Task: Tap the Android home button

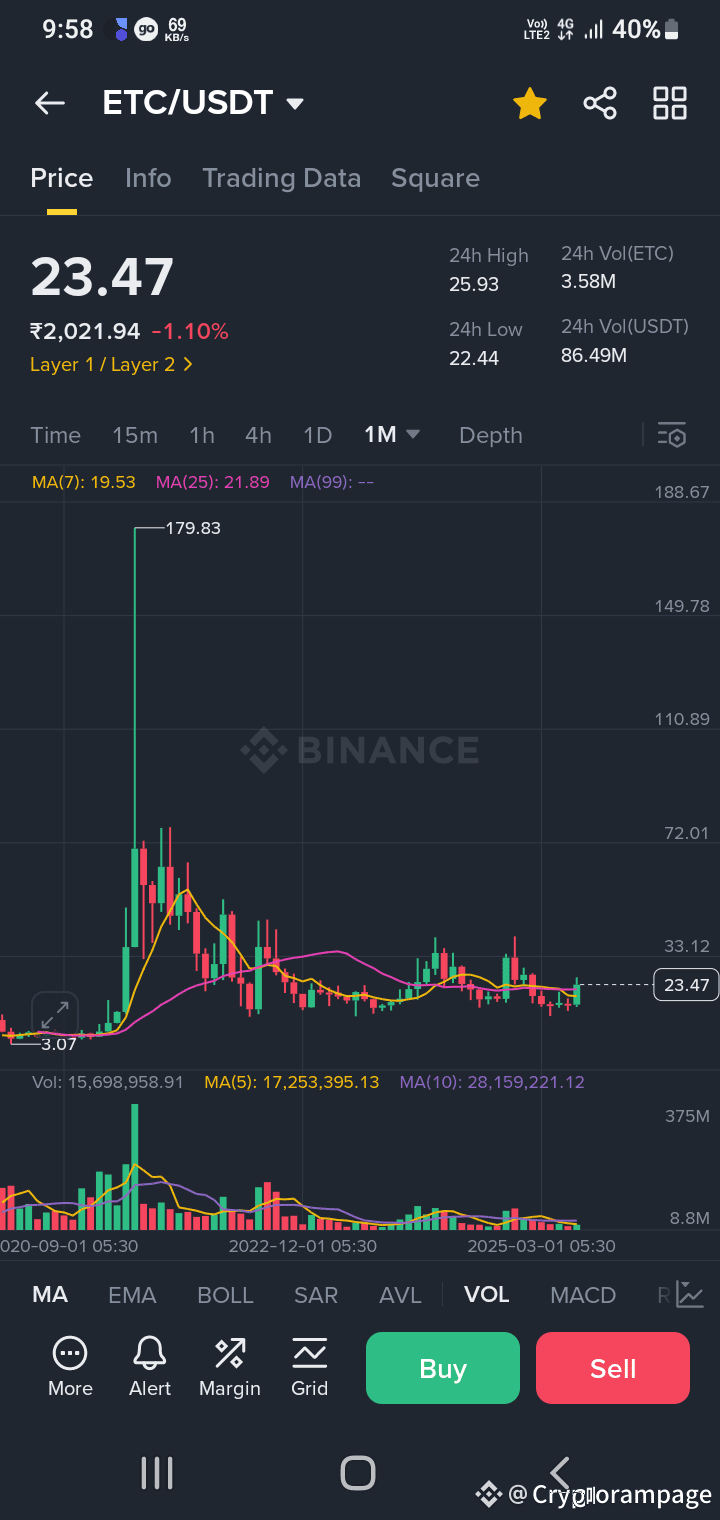Action: tap(358, 1473)
